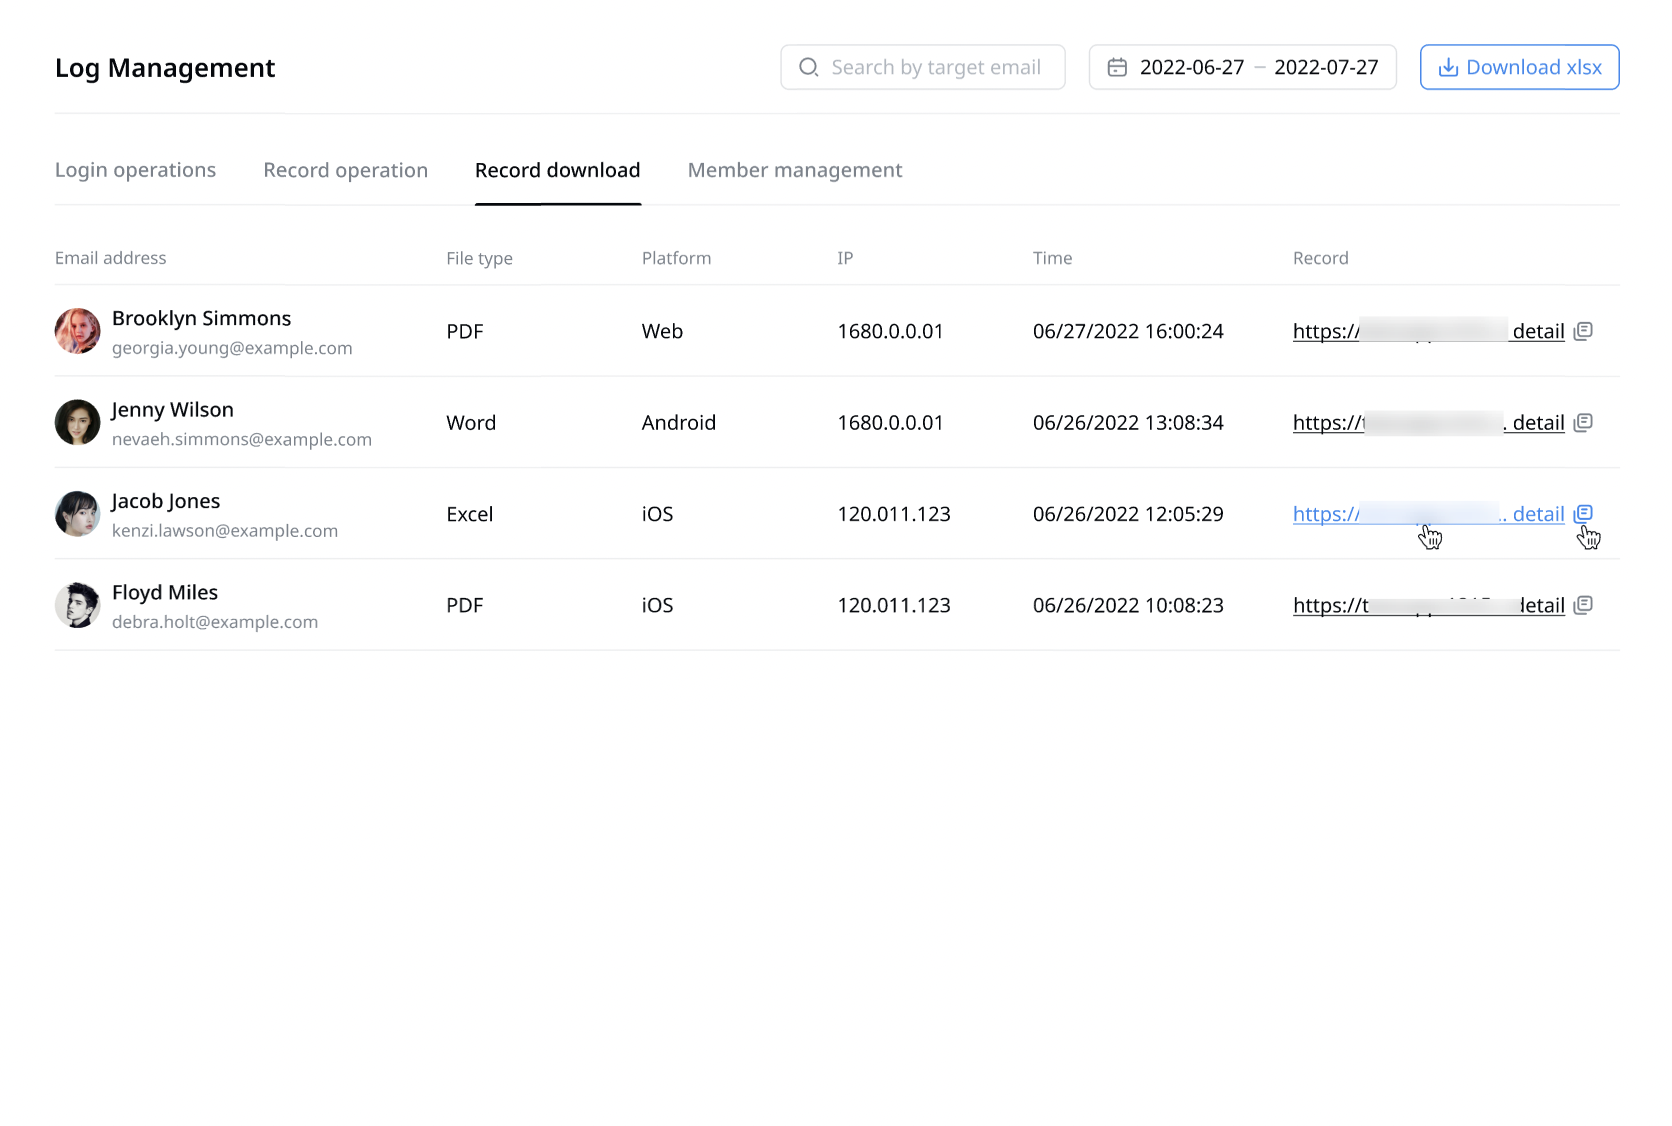Switch to the Login operations tab

point(135,170)
